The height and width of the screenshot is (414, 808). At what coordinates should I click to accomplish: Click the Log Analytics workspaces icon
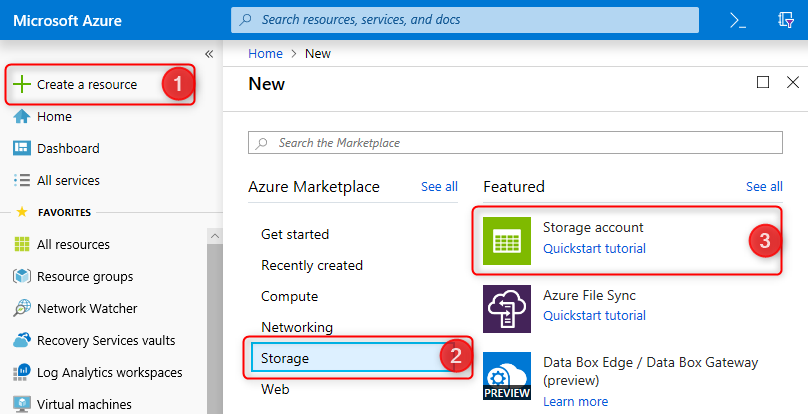[x=21, y=372]
